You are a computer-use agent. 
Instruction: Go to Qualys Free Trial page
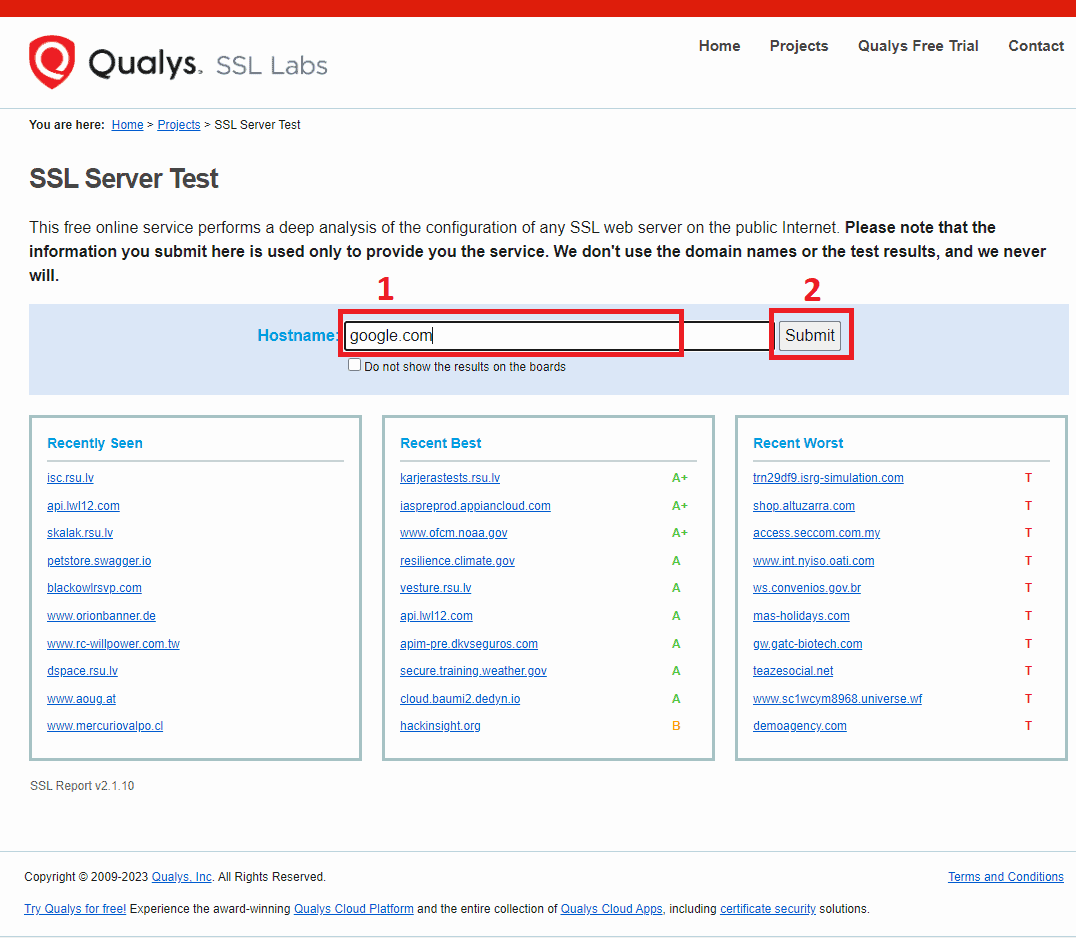(917, 46)
